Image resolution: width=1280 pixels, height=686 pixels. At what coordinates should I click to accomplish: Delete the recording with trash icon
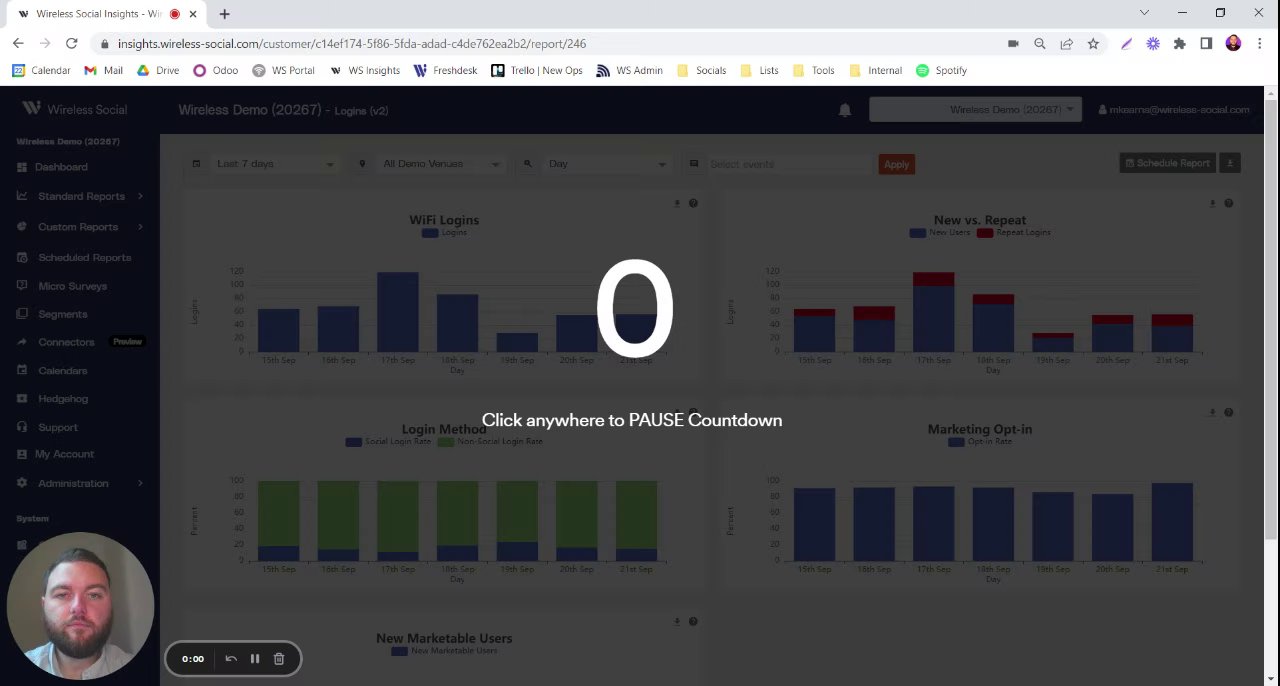pos(279,659)
